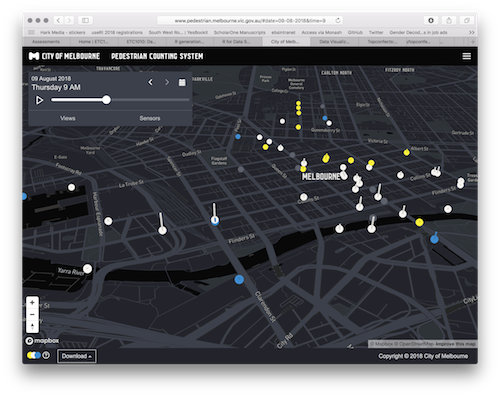
Task: Open the Sensors panel tab
Action: point(150,118)
